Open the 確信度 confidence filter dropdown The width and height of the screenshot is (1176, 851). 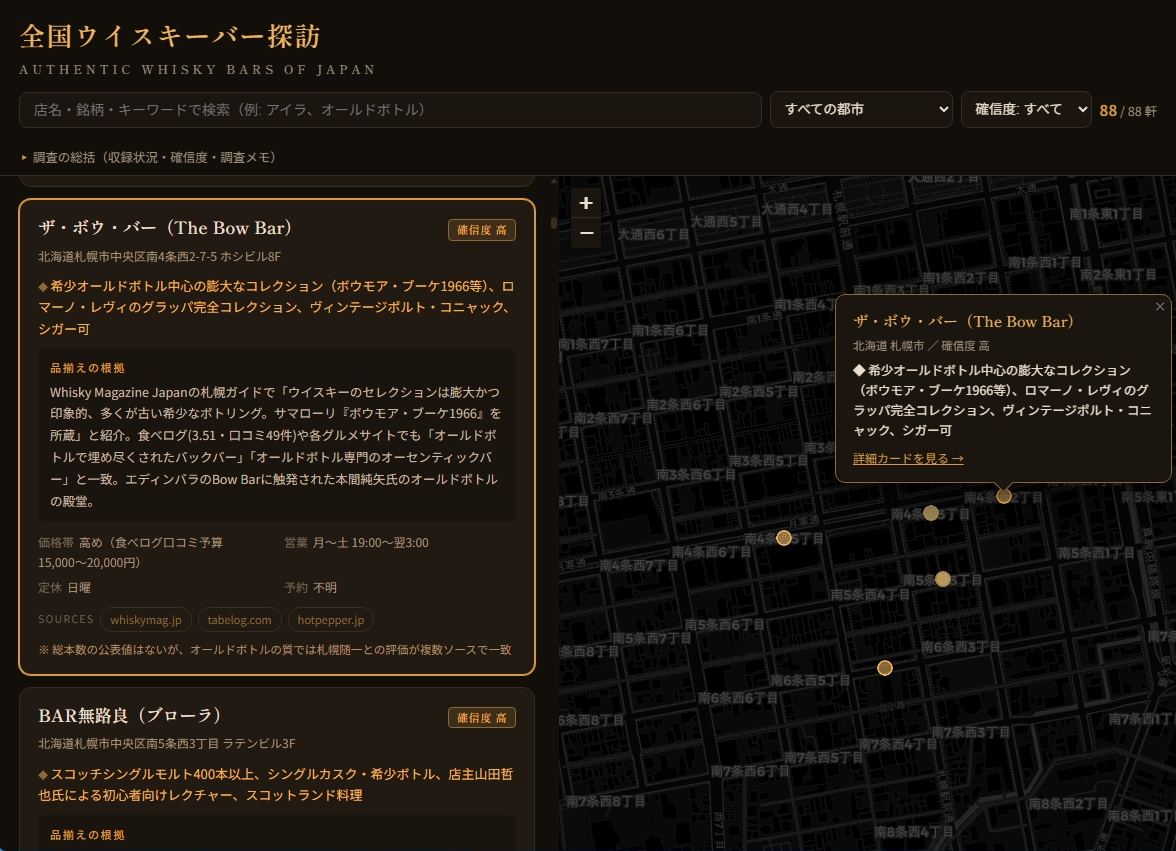pos(1026,109)
